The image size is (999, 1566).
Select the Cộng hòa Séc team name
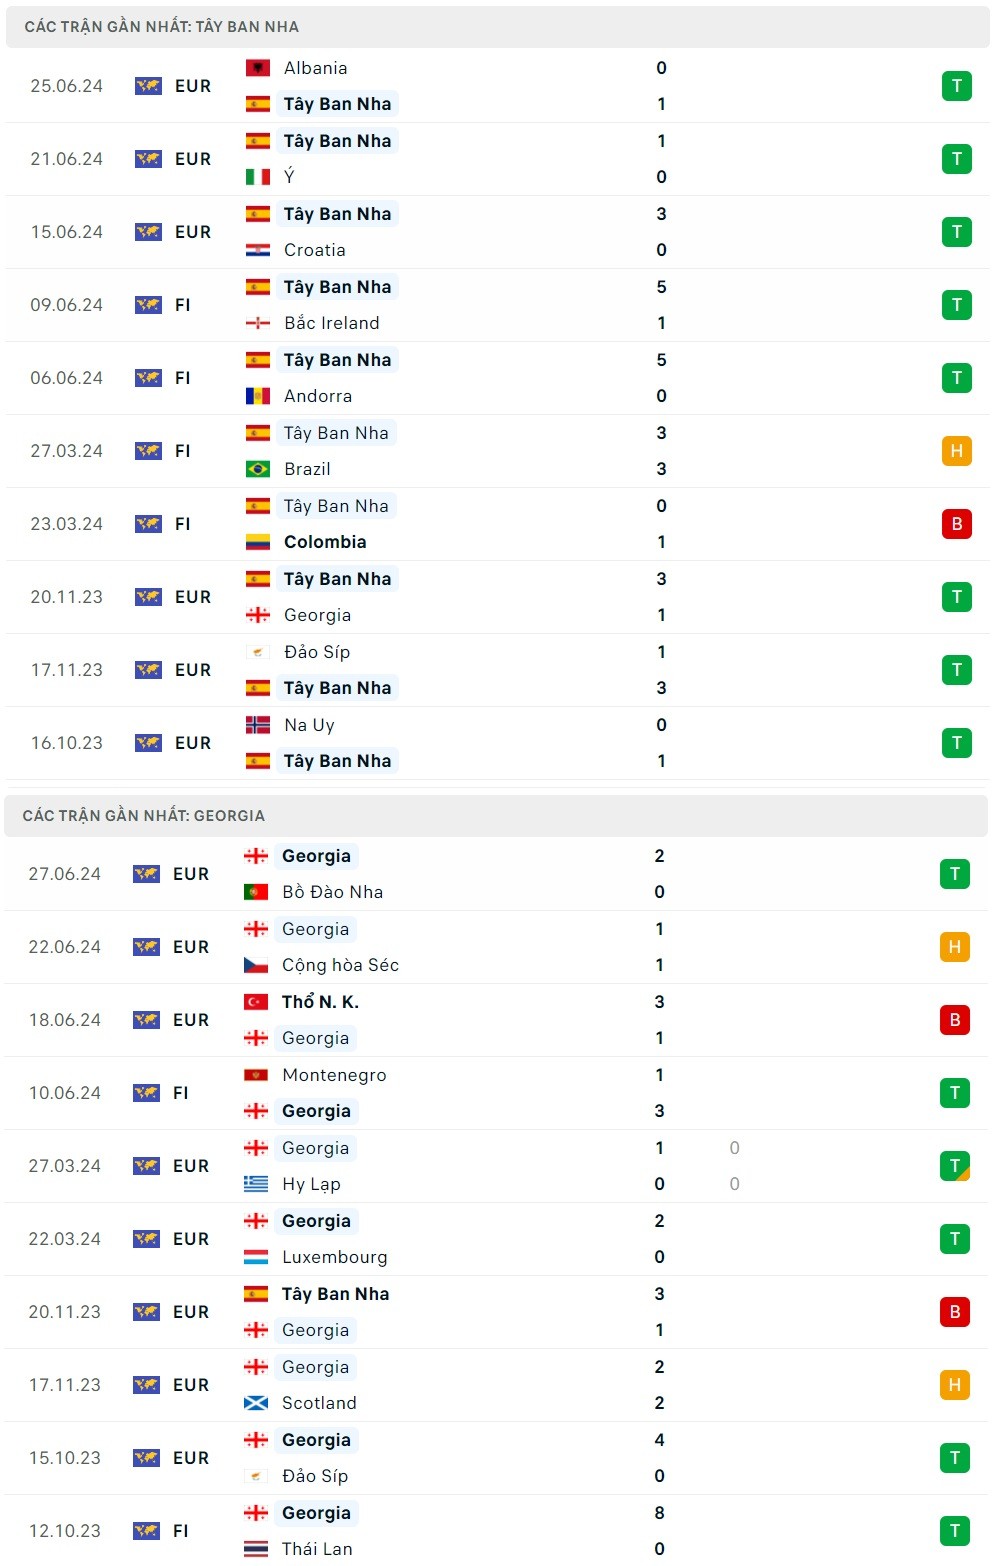click(340, 965)
